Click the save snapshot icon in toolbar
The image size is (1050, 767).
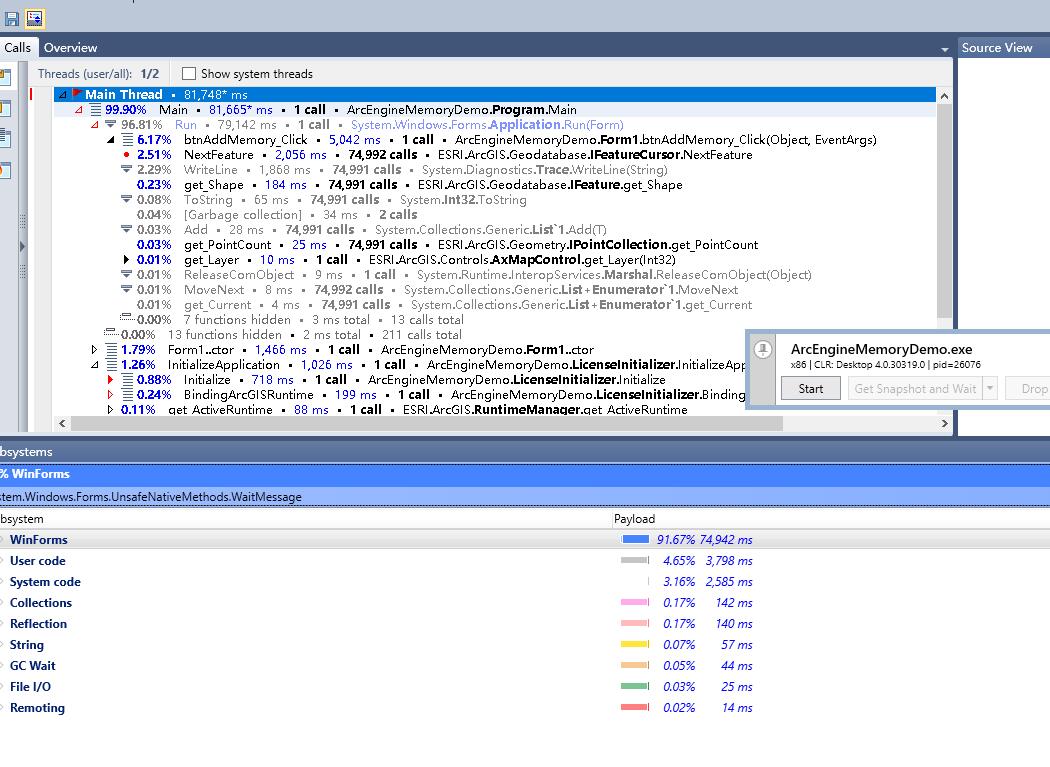coord(12,17)
